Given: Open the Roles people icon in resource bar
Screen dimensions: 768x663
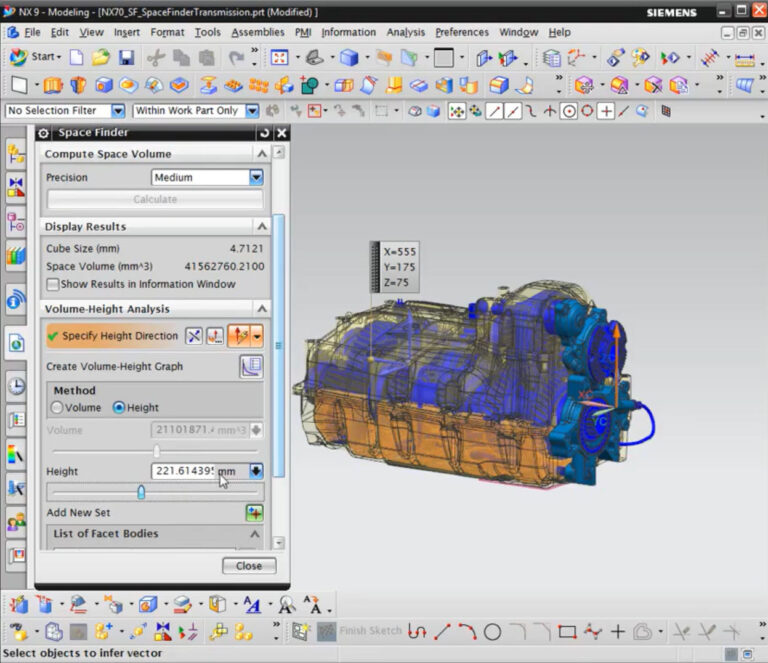Looking at the screenshot, I should coord(16,522).
